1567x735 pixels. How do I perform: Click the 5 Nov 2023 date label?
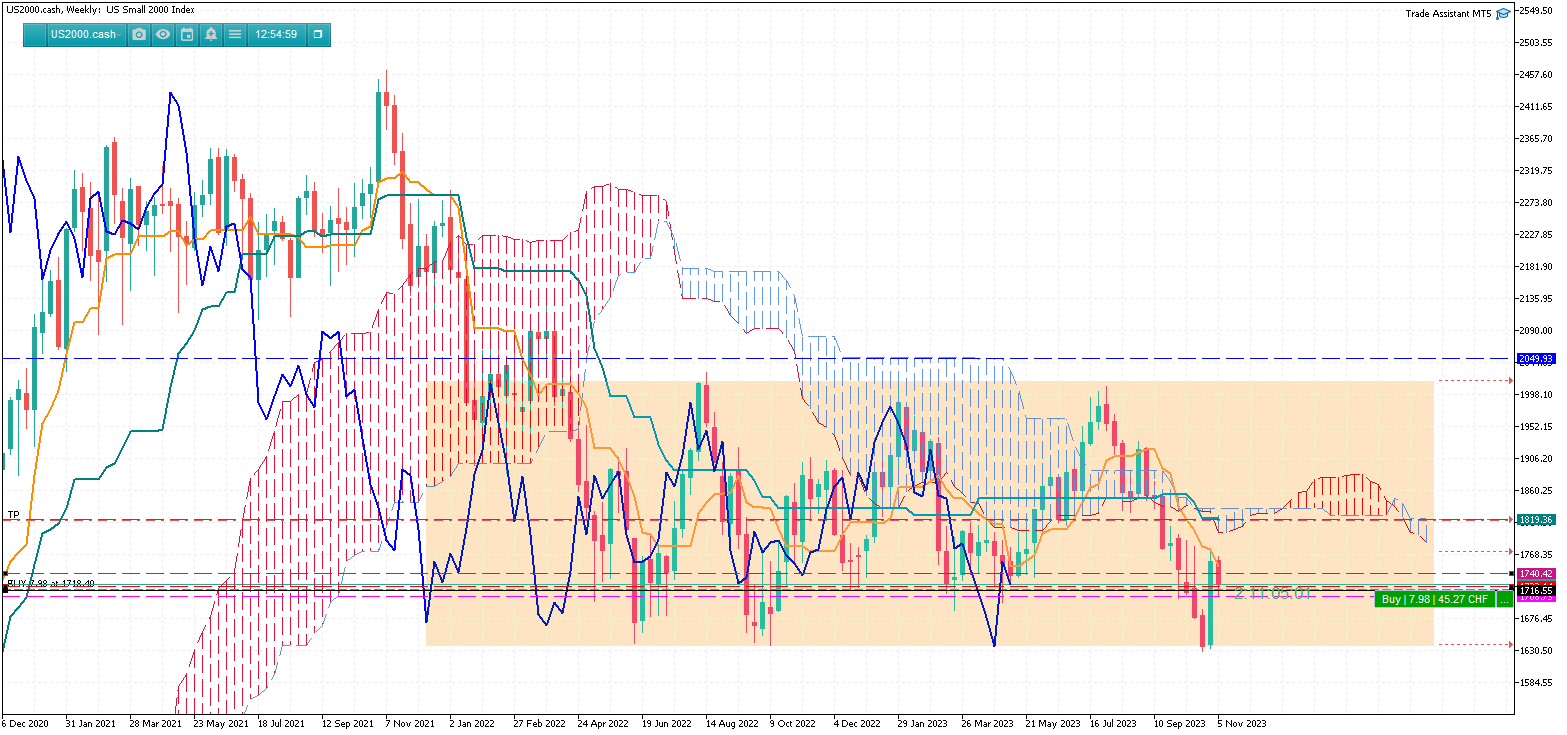click(x=1243, y=722)
